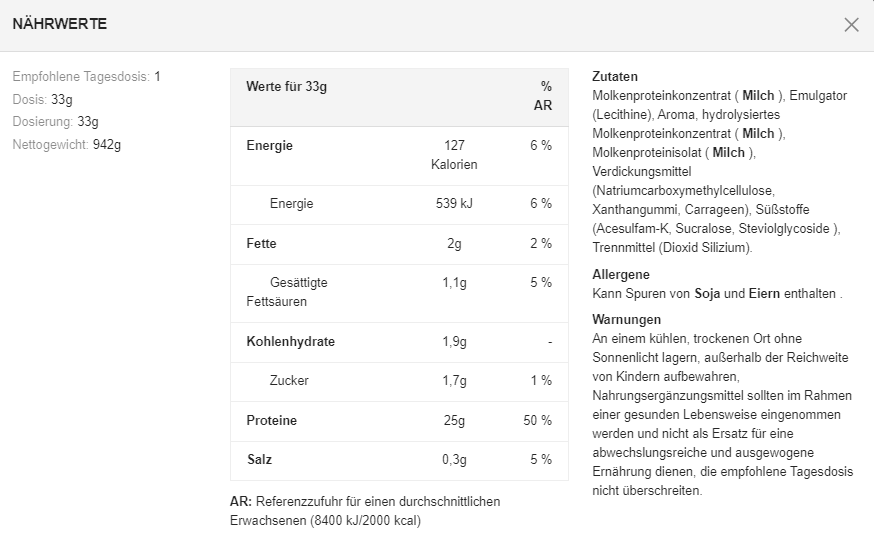
Task: Click the Empfohlene Tagesdosis label
Action: click(81, 76)
